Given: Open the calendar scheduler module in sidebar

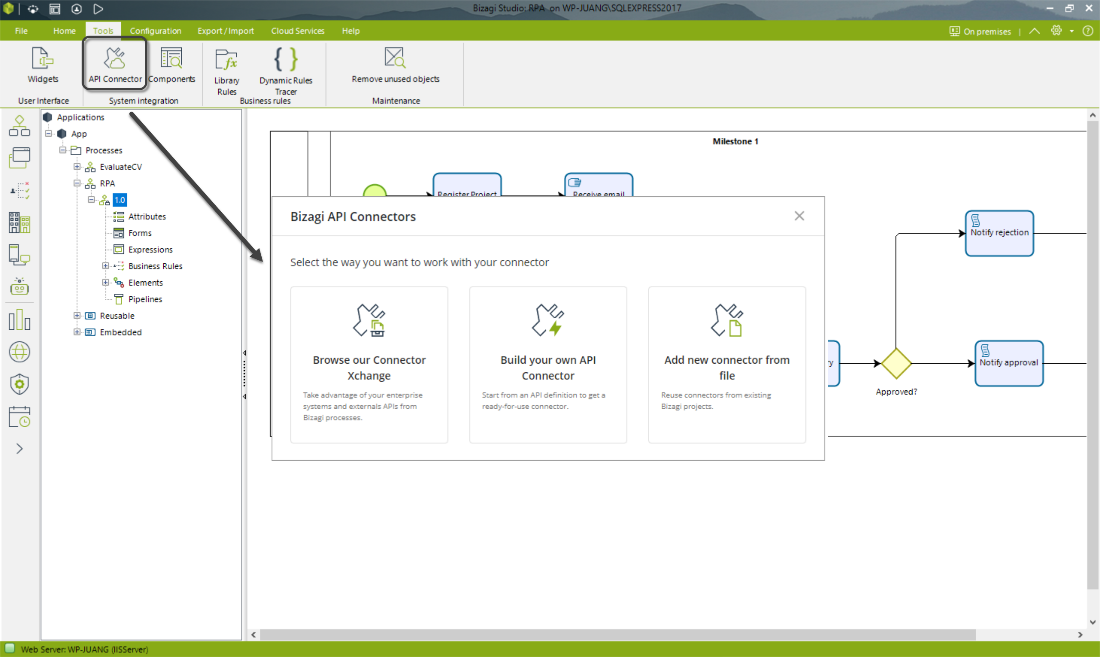Looking at the screenshot, I should [20, 417].
